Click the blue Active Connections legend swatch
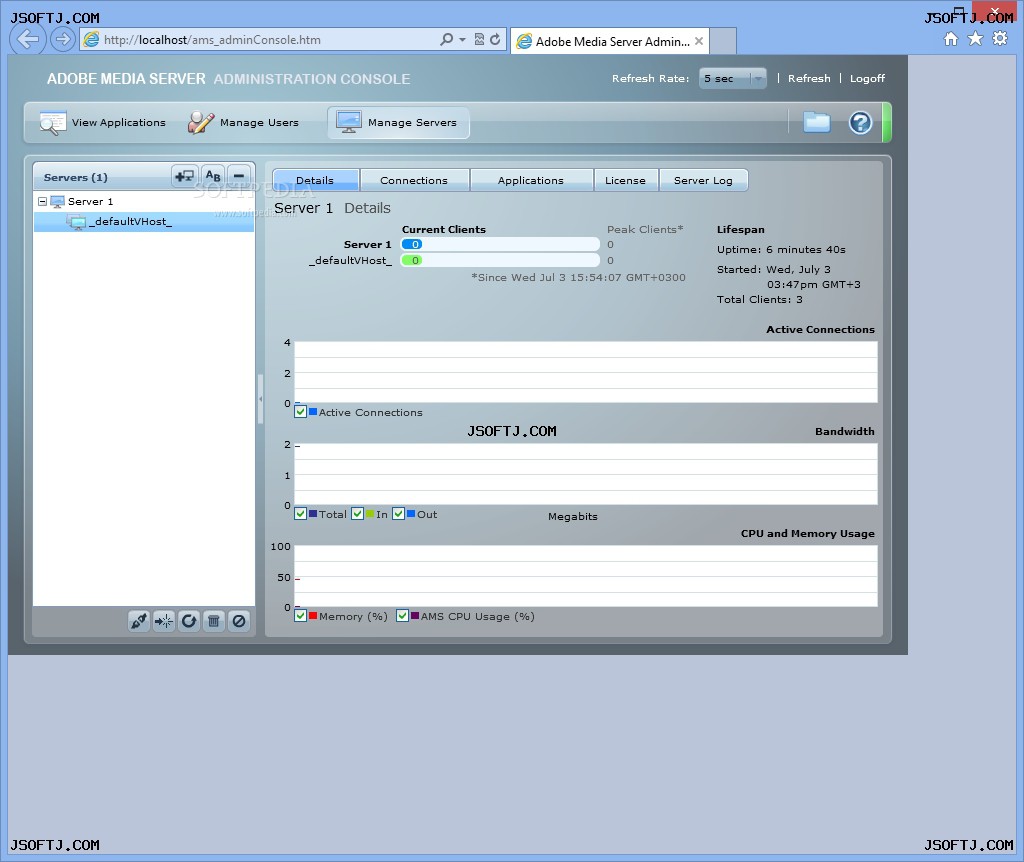The image size is (1024, 862). click(313, 412)
